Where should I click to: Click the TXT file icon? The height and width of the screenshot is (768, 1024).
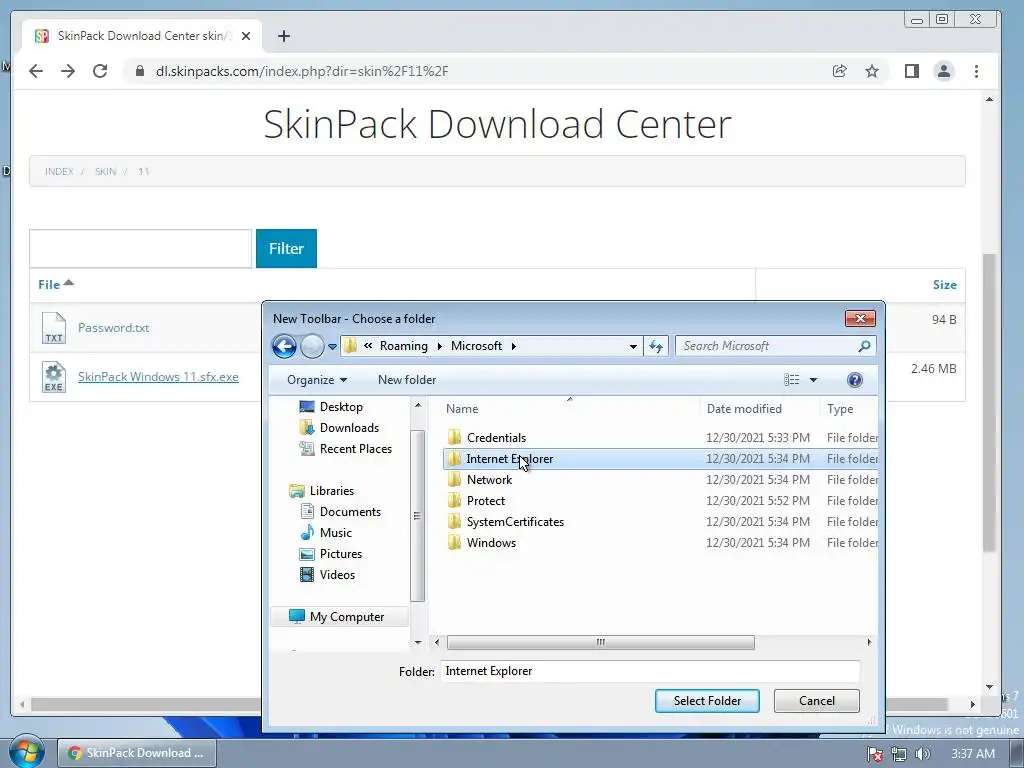click(x=54, y=328)
